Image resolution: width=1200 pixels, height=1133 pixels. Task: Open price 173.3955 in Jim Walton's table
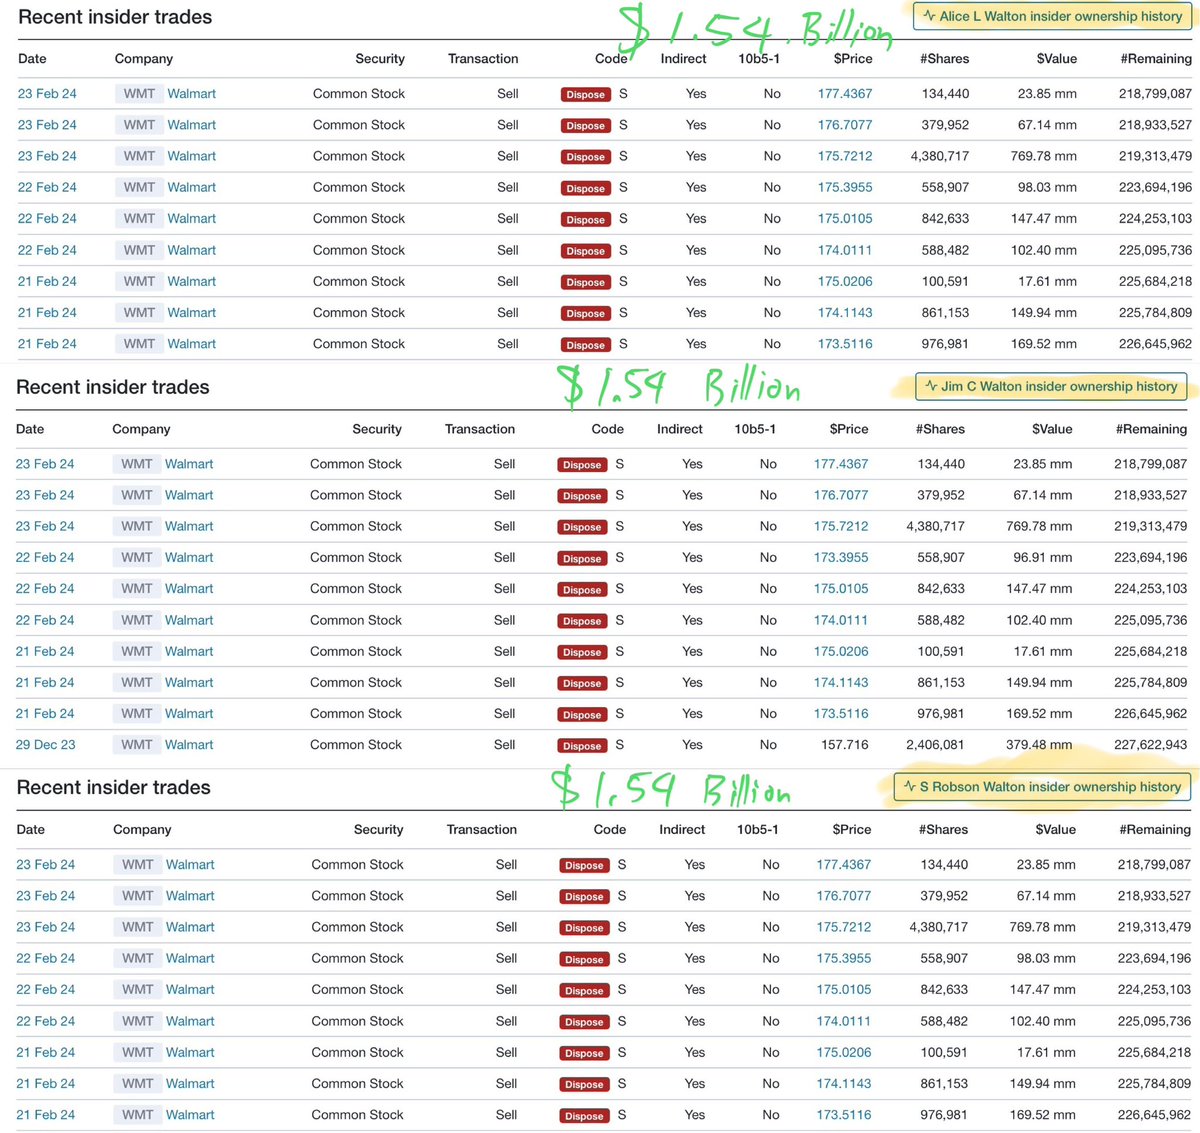pyautogui.click(x=841, y=557)
